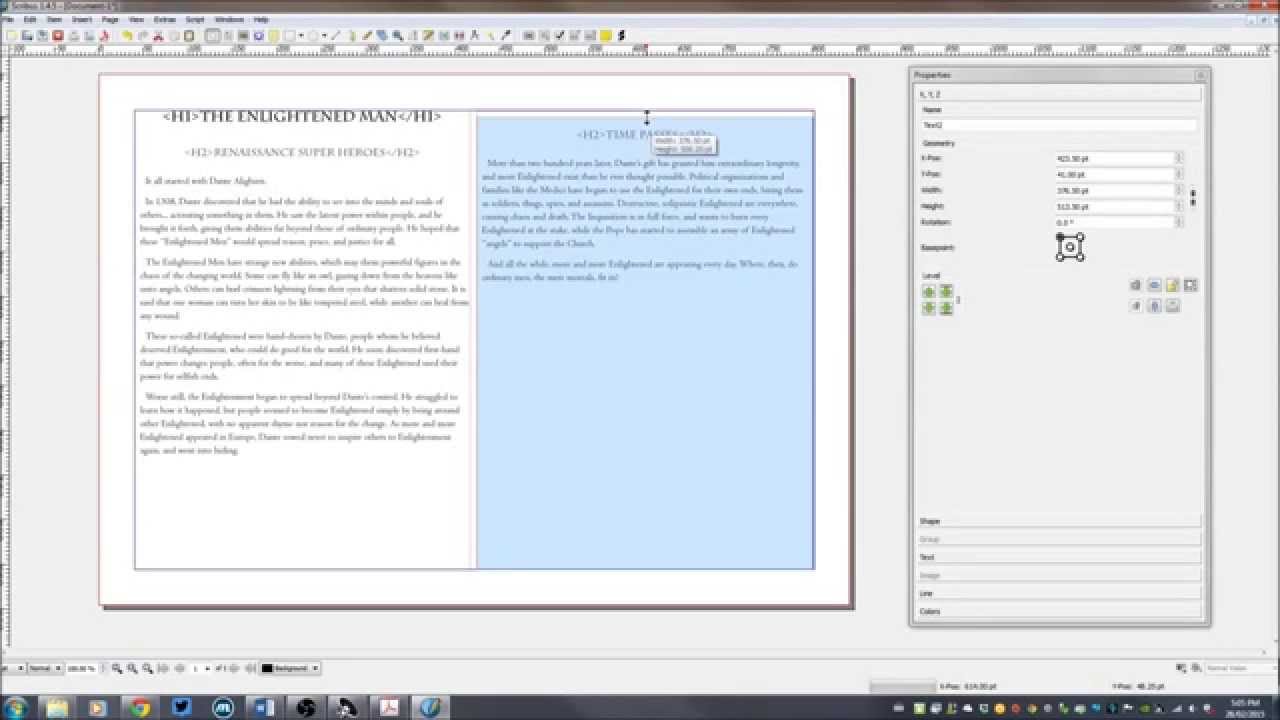Click the Save as PDF icon
The image size is (1280, 720).
point(104,35)
